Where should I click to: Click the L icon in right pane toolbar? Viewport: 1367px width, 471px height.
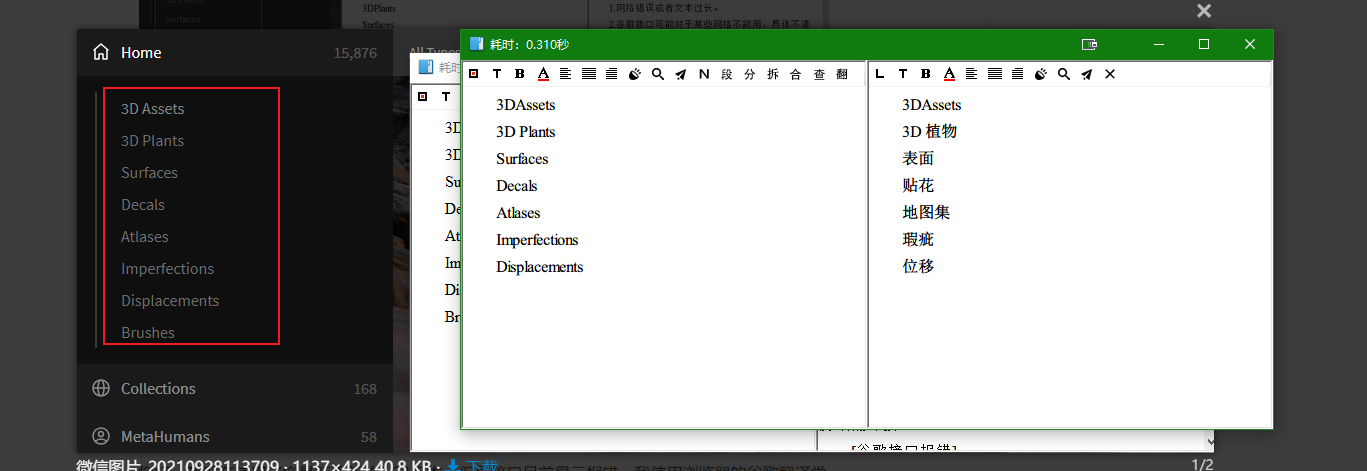pos(880,74)
